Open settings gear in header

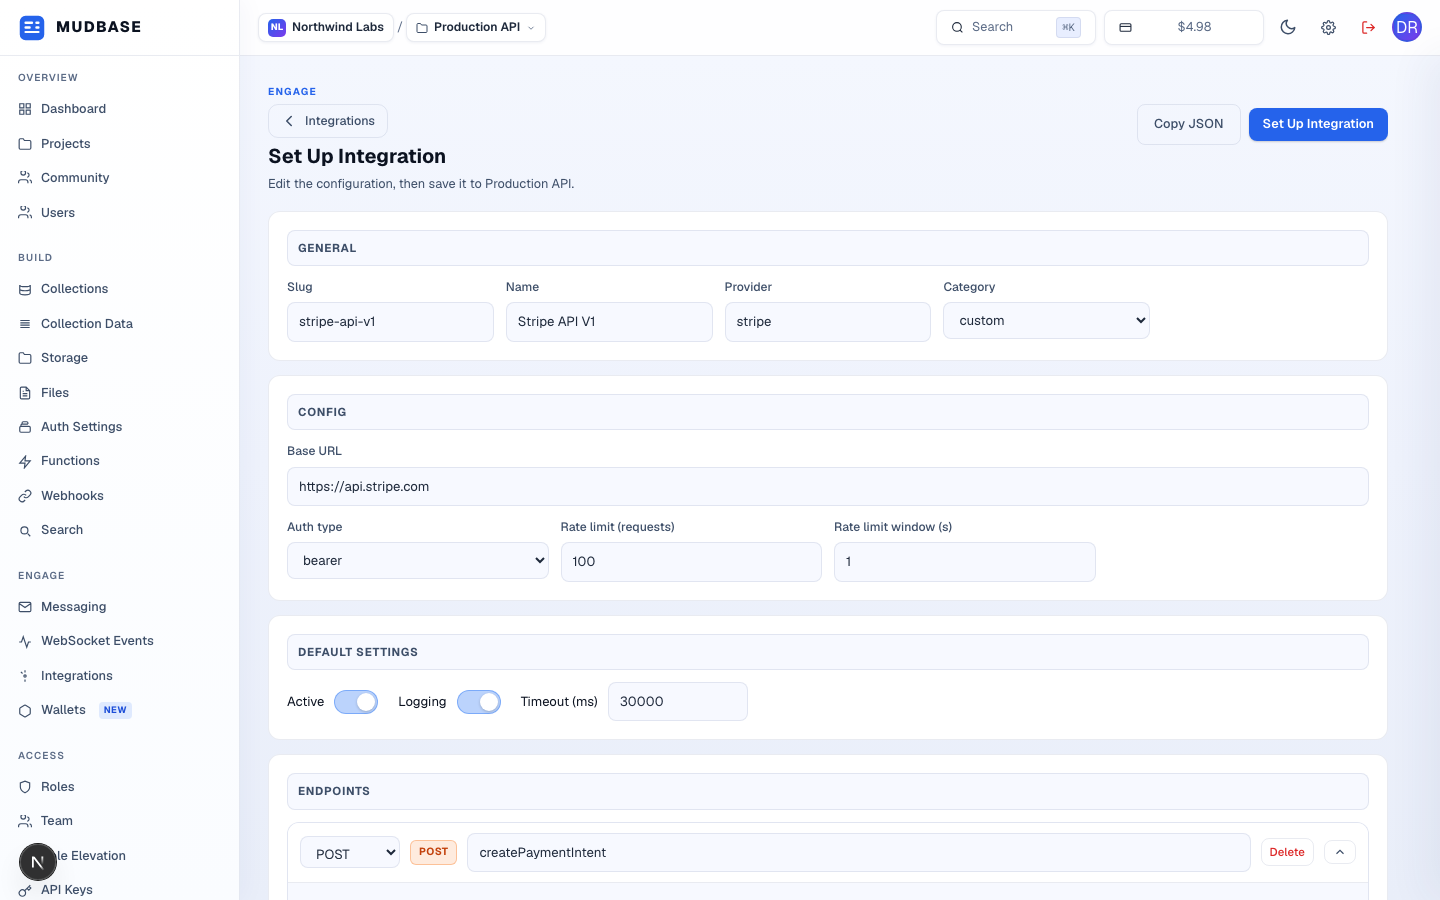[1328, 27]
